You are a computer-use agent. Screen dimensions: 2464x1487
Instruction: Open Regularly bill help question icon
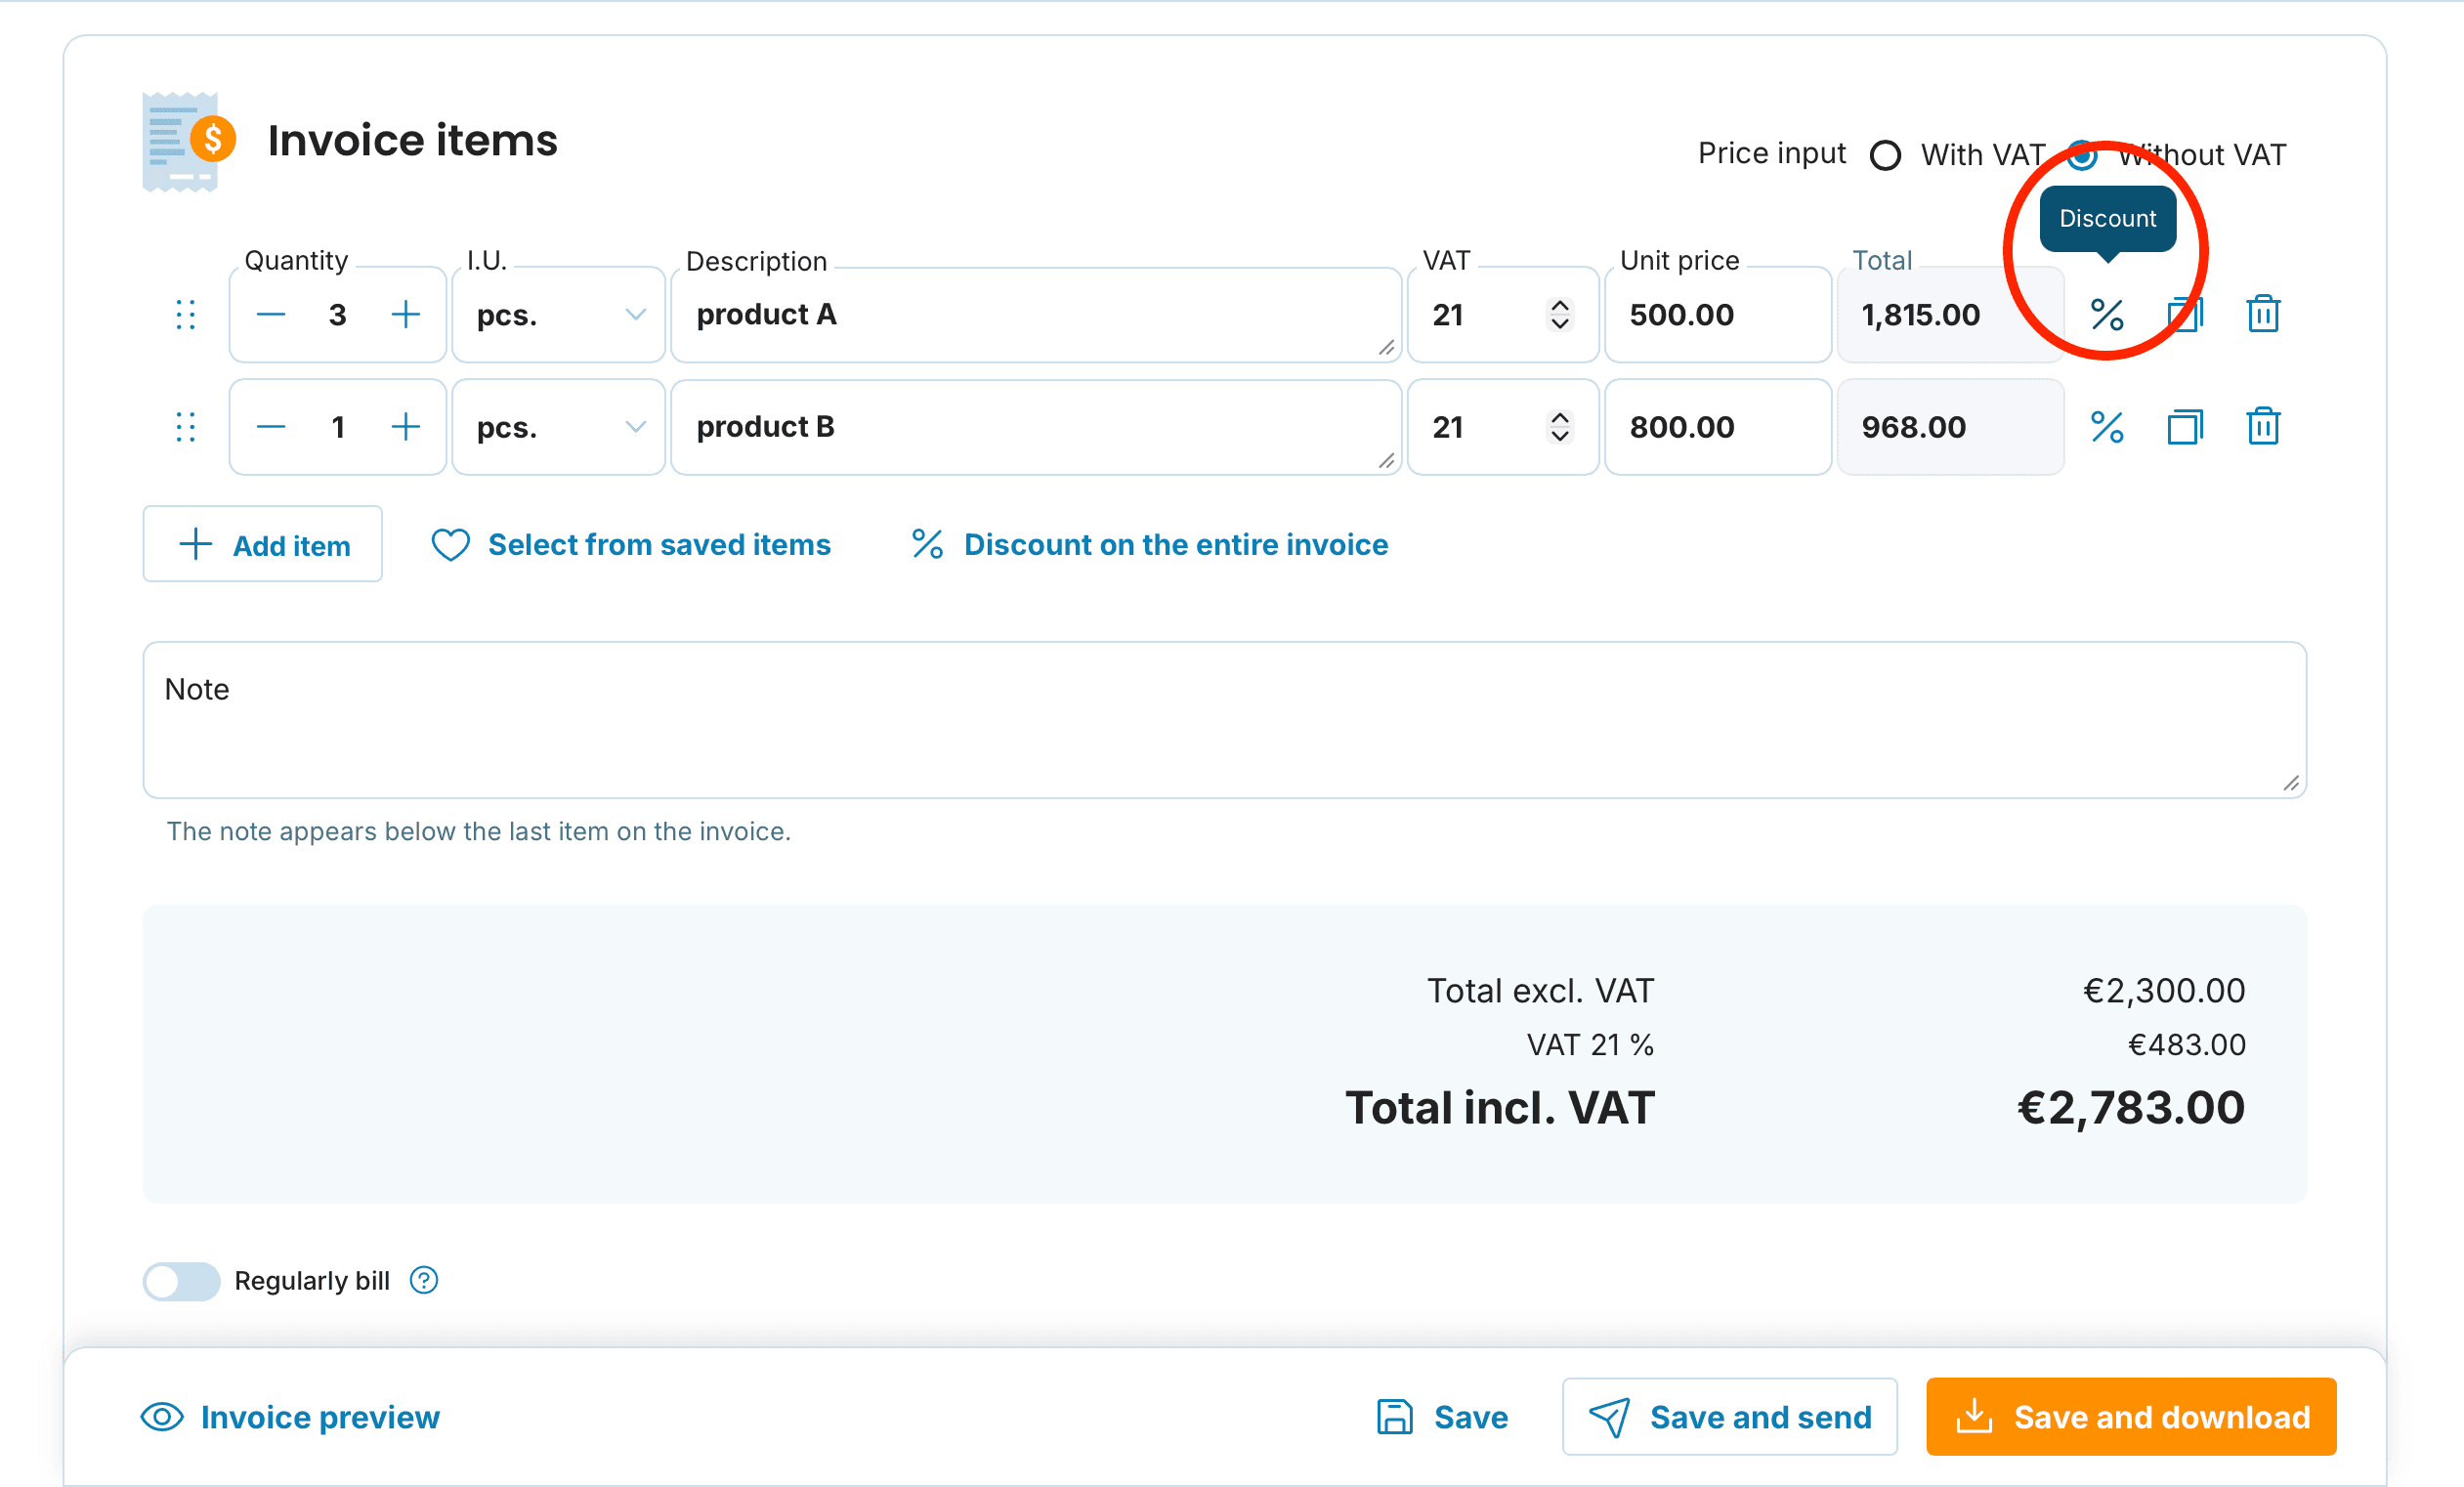(x=424, y=1280)
